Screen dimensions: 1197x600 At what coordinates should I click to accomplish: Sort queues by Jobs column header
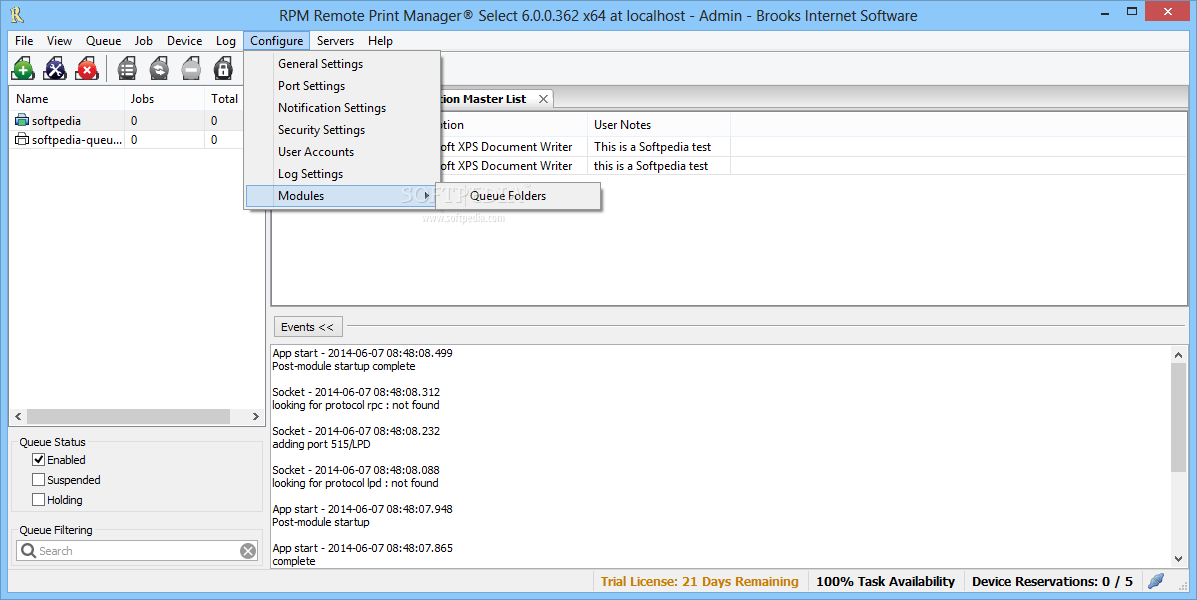click(164, 98)
